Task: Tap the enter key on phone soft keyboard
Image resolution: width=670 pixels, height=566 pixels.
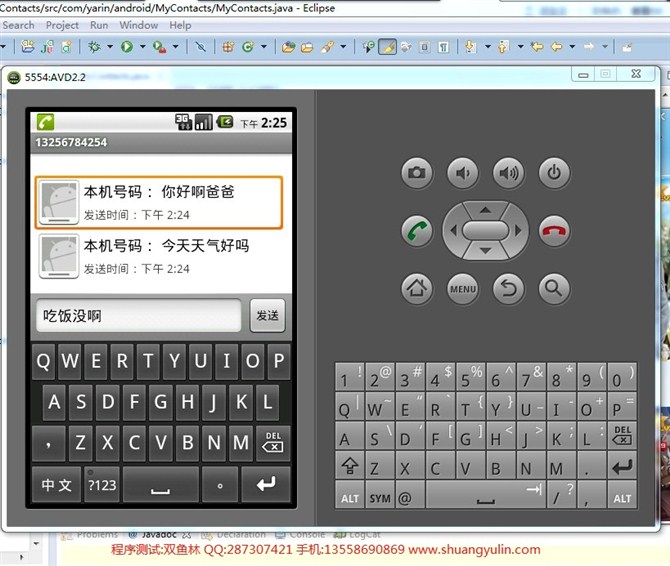Action: pyautogui.click(x=266, y=484)
